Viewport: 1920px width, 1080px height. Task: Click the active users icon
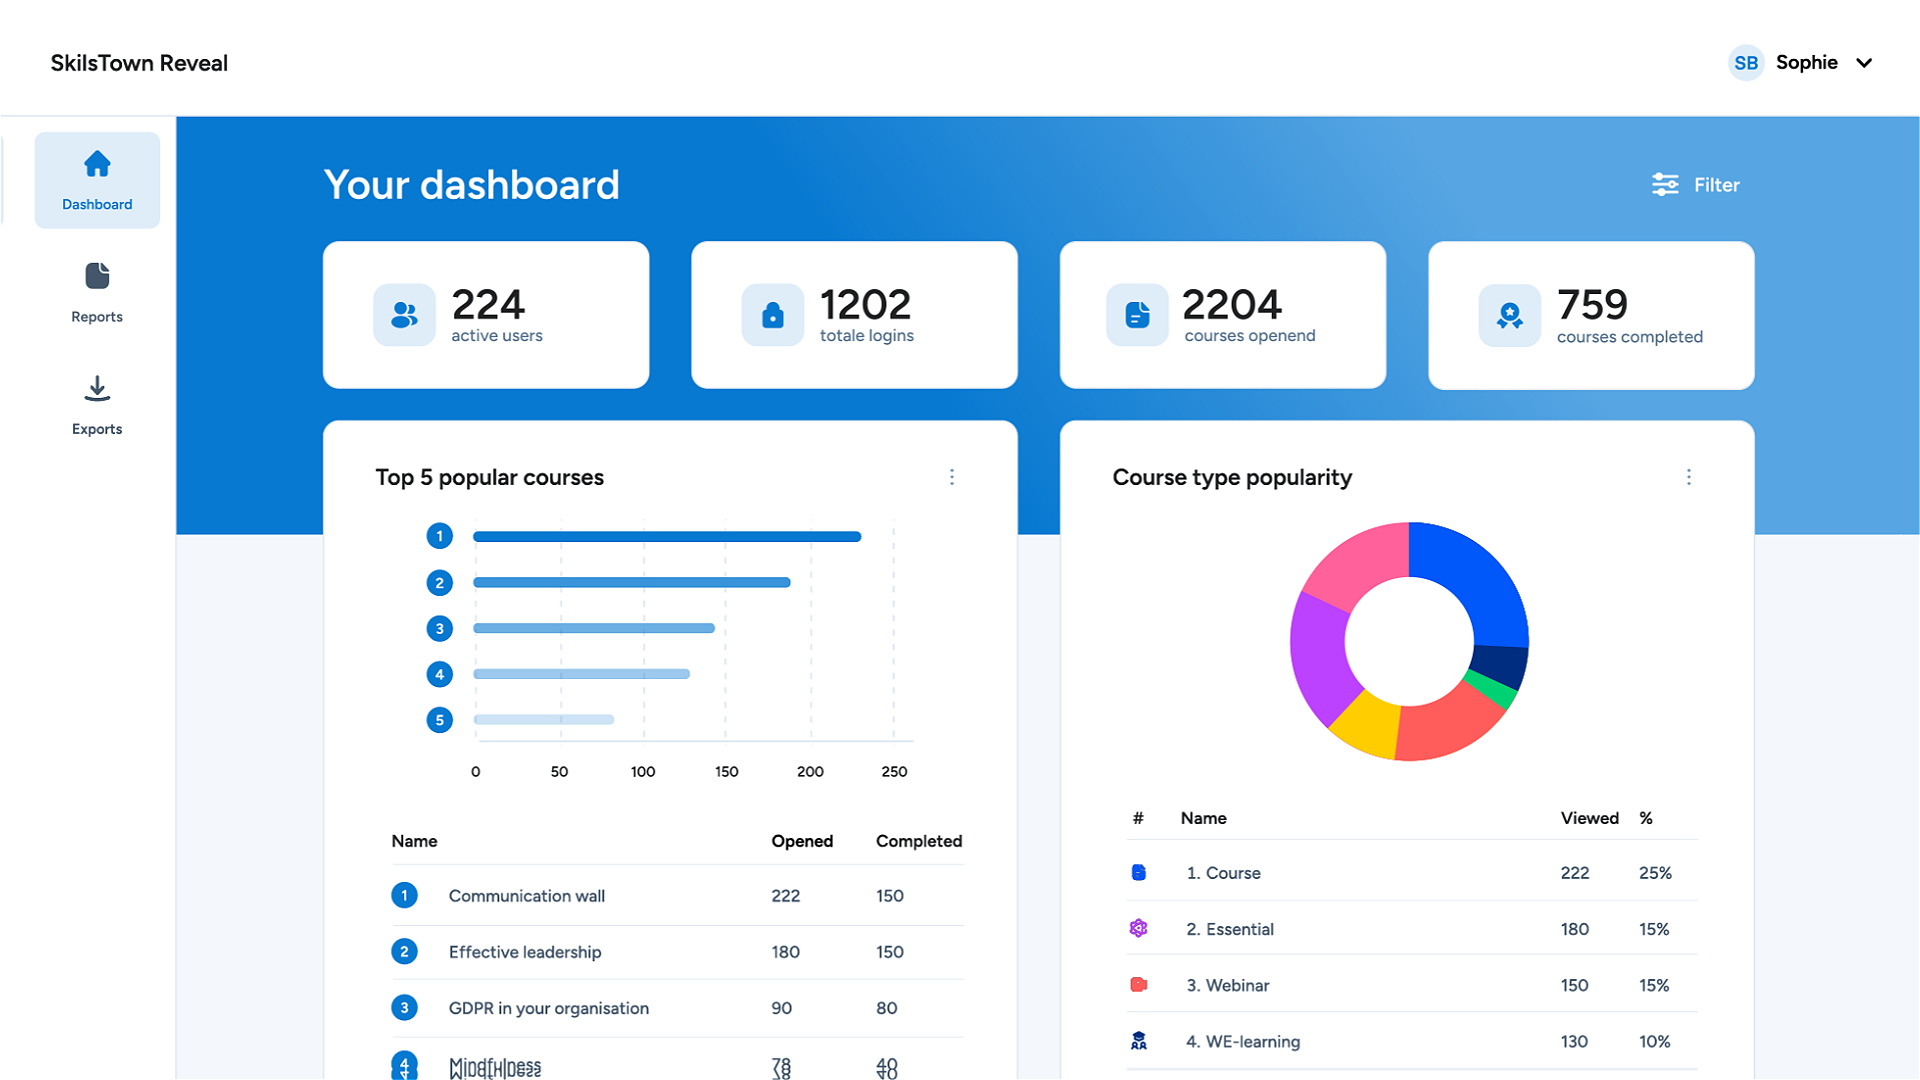[x=404, y=315]
